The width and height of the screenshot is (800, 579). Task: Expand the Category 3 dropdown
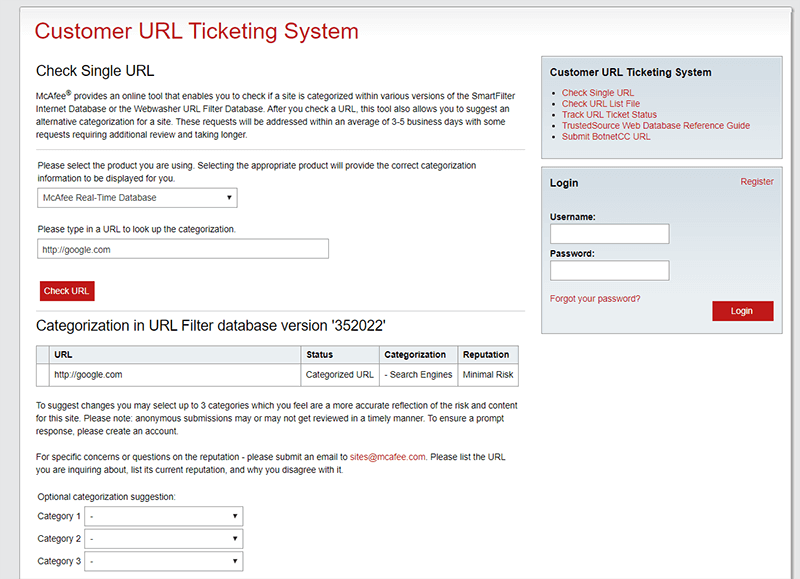(x=163, y=561)
